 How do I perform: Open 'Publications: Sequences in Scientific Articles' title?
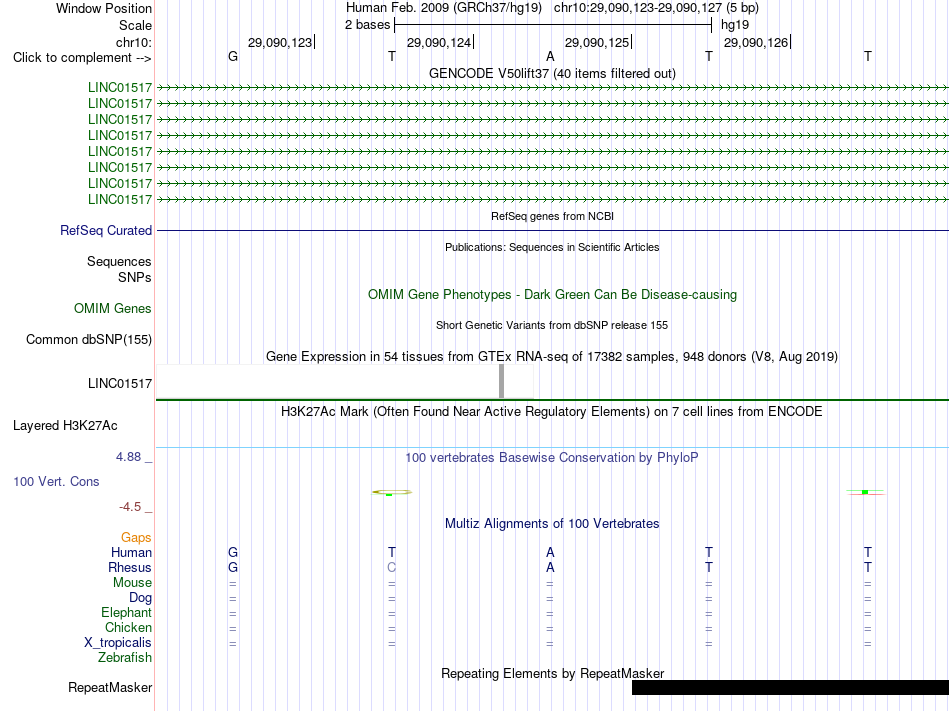coord(552,247)
